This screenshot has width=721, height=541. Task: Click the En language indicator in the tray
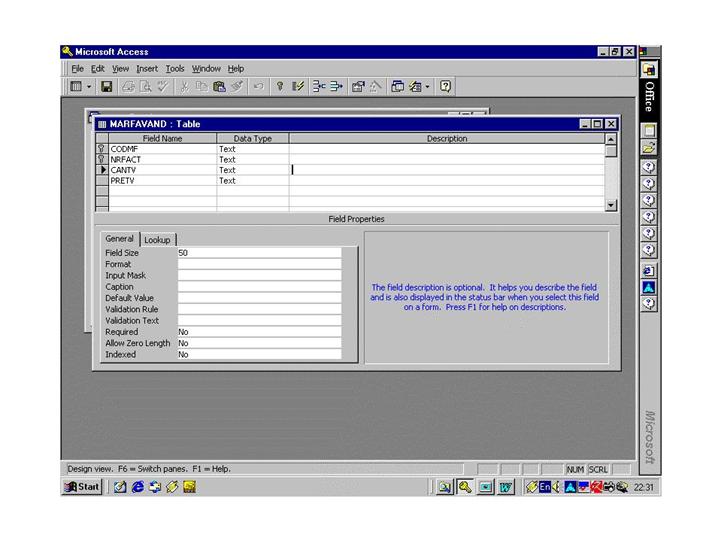click(x=544, y=487)
